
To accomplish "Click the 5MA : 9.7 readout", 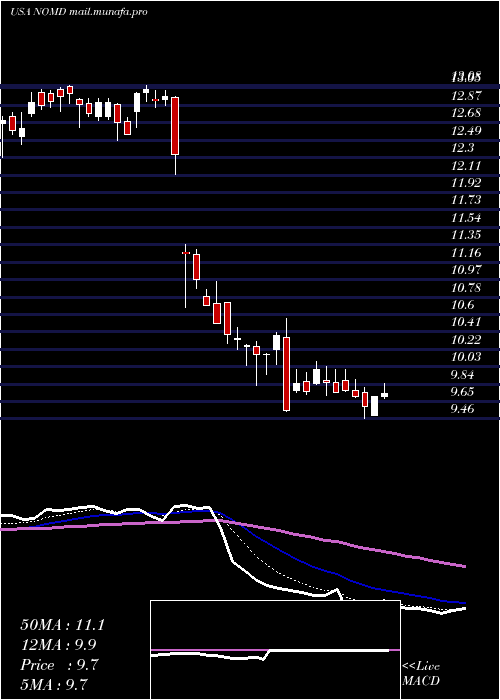I will coord(54,684).
